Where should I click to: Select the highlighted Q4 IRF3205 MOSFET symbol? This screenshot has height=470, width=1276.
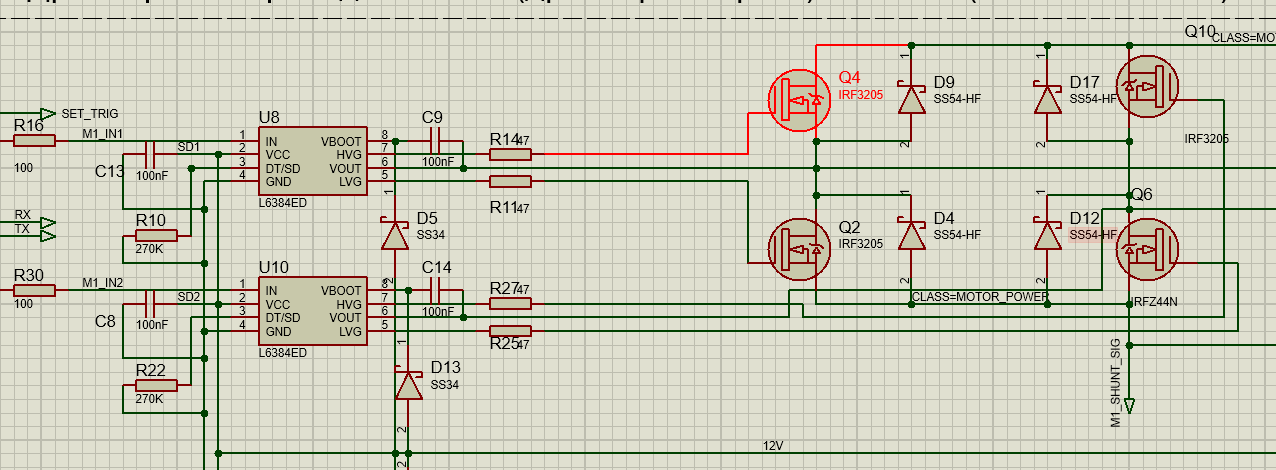pos(799,99)
